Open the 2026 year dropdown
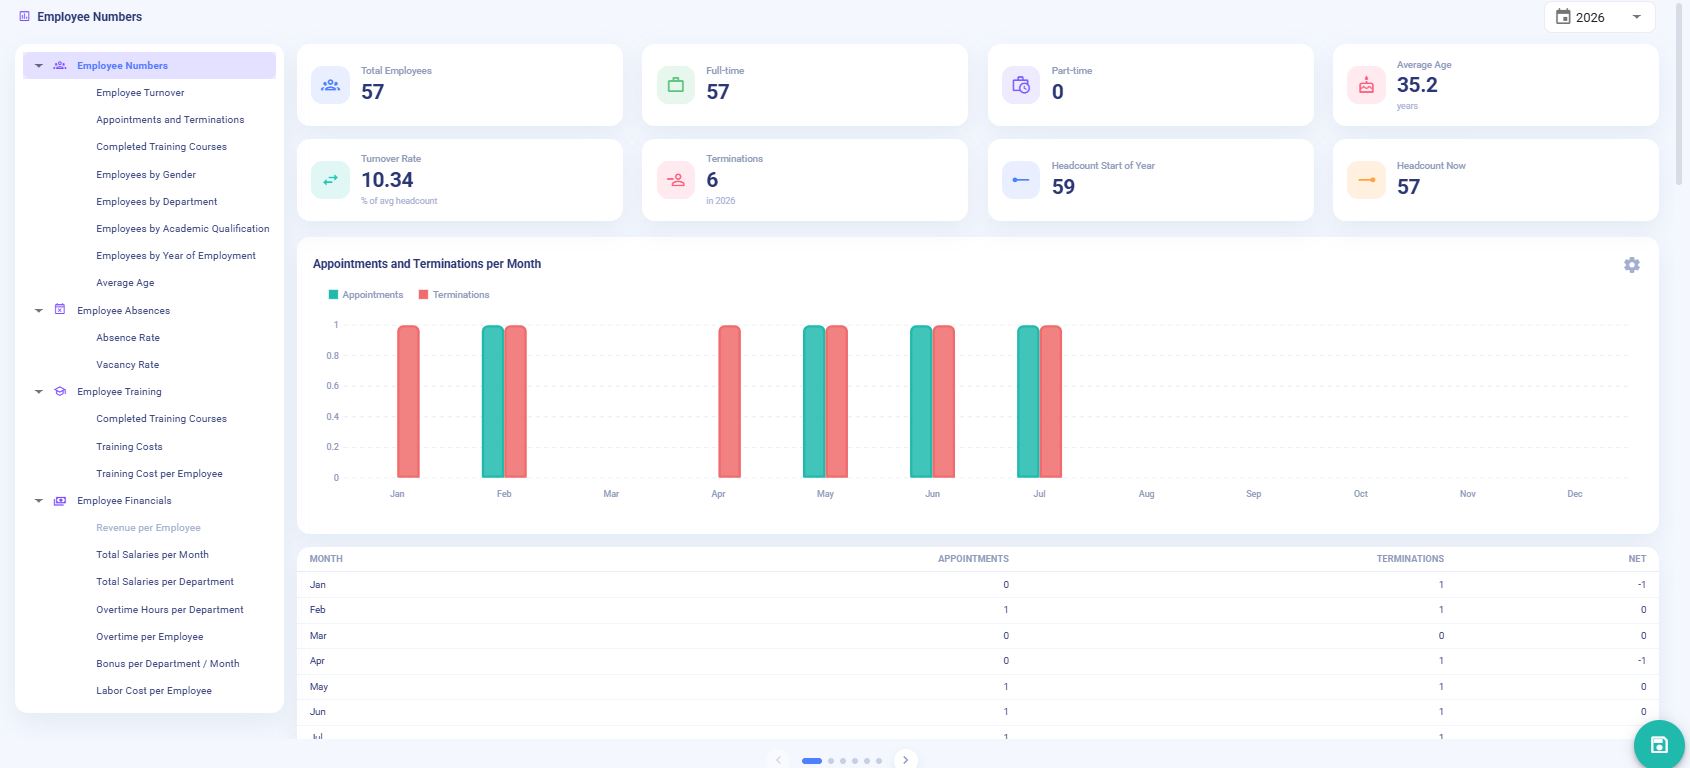The width and height of the screenshot is (1690, 768). tap(1600, 17)
